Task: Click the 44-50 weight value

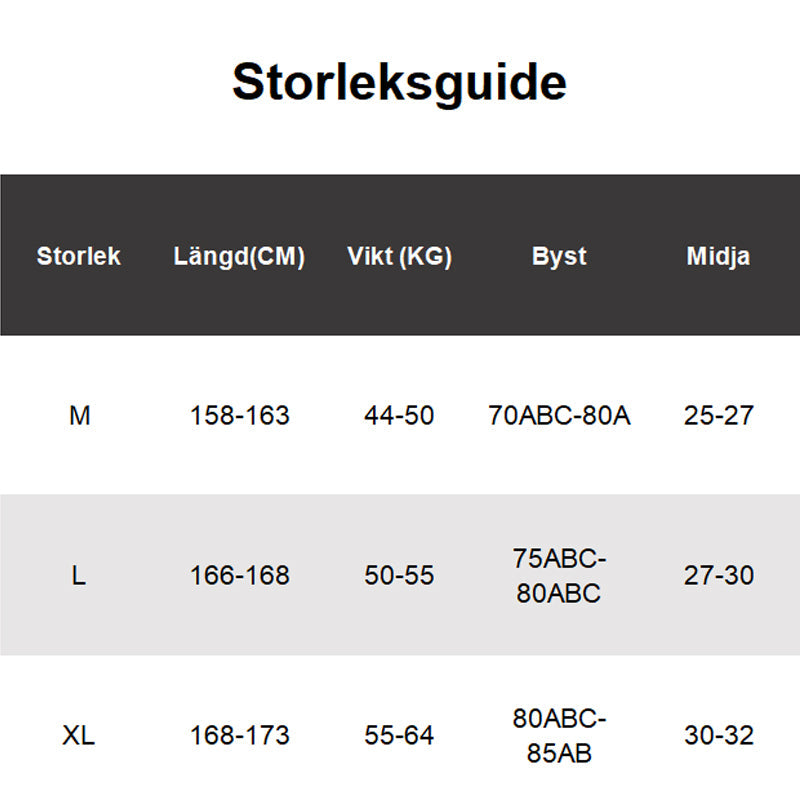Action: click(x=399, y=416)
